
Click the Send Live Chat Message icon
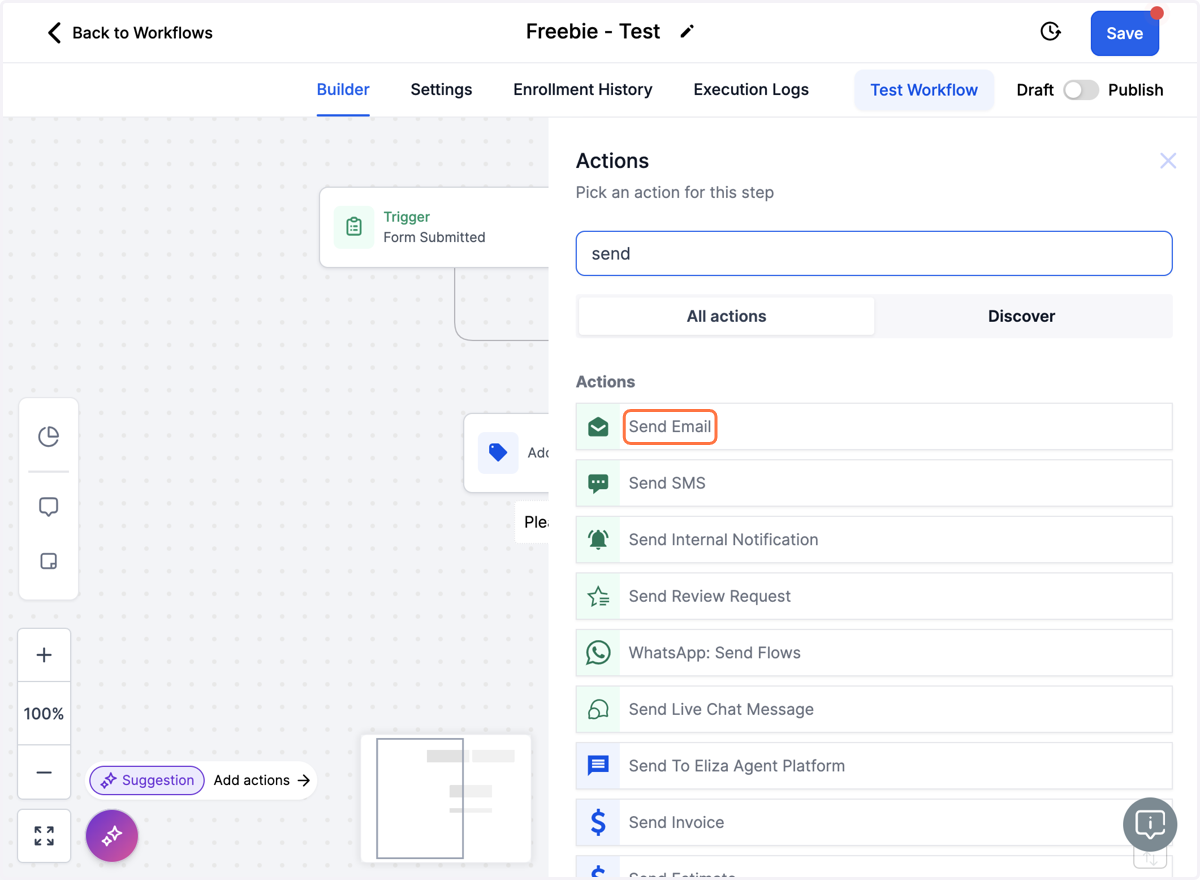point(598,710)
